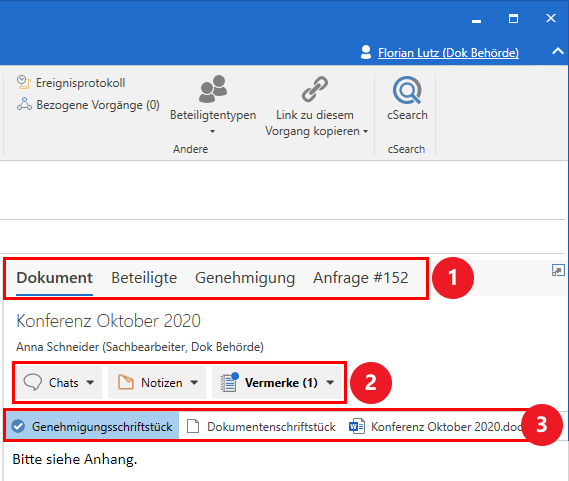Expand the Vermerke (1) dropdown arrow
This screenshot has width=569, height=481.
[x=330, y=383]
